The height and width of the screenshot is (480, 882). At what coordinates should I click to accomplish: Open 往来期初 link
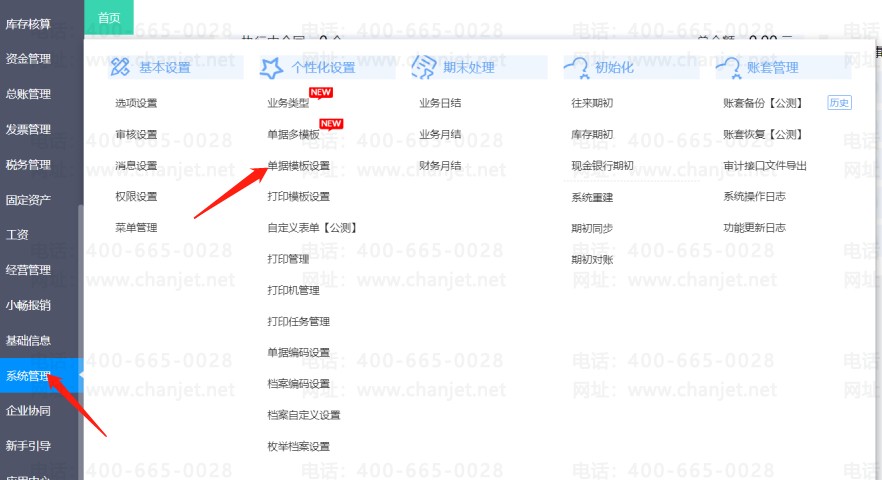pos(592,103)
